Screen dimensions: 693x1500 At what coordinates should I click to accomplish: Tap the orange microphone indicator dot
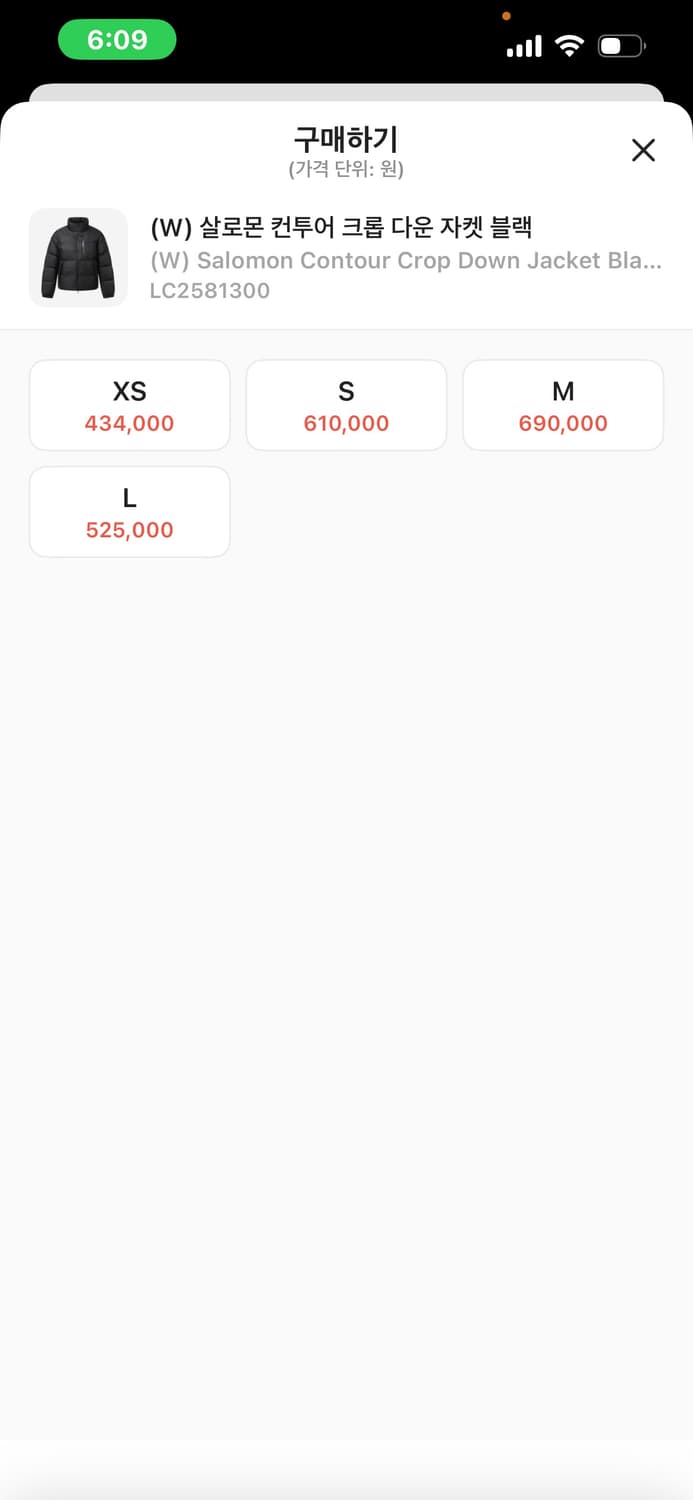(x=506, y=16)
